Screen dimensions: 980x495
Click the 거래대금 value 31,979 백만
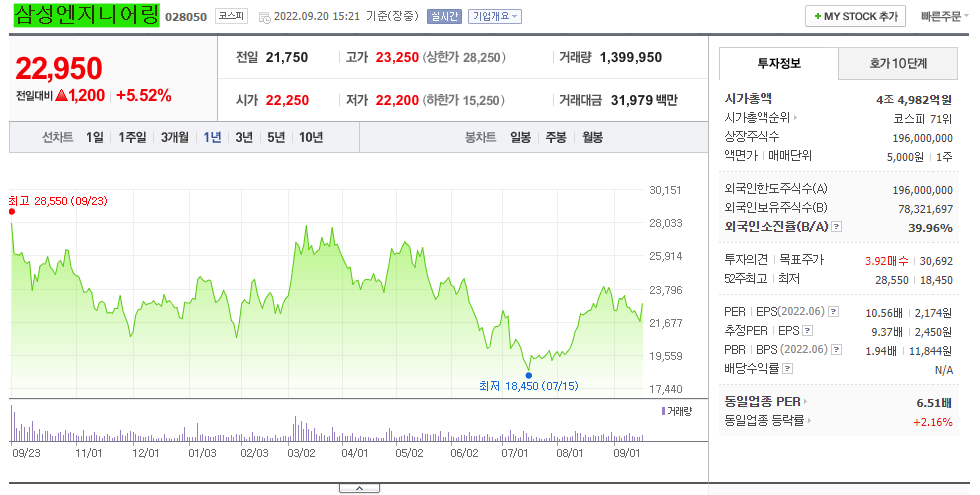[x=644, y=100]
